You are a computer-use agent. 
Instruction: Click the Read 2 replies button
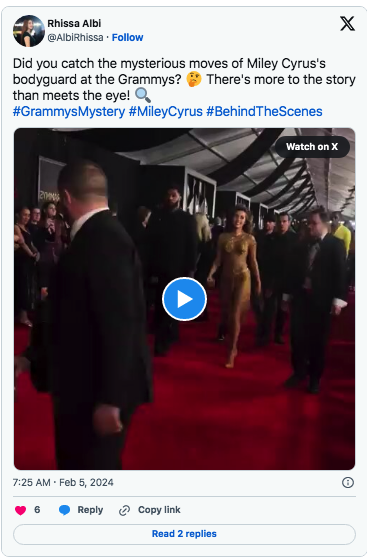tap(184, 534)
